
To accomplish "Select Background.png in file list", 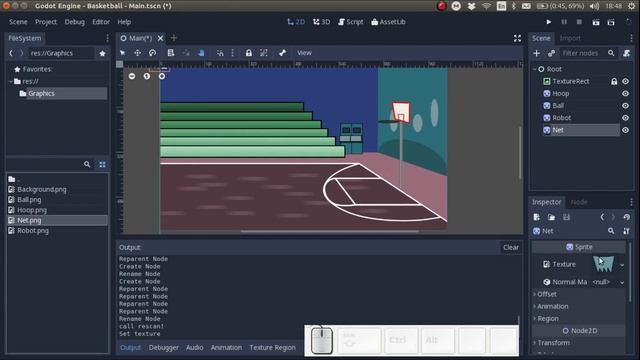I will tap(42, 190).
